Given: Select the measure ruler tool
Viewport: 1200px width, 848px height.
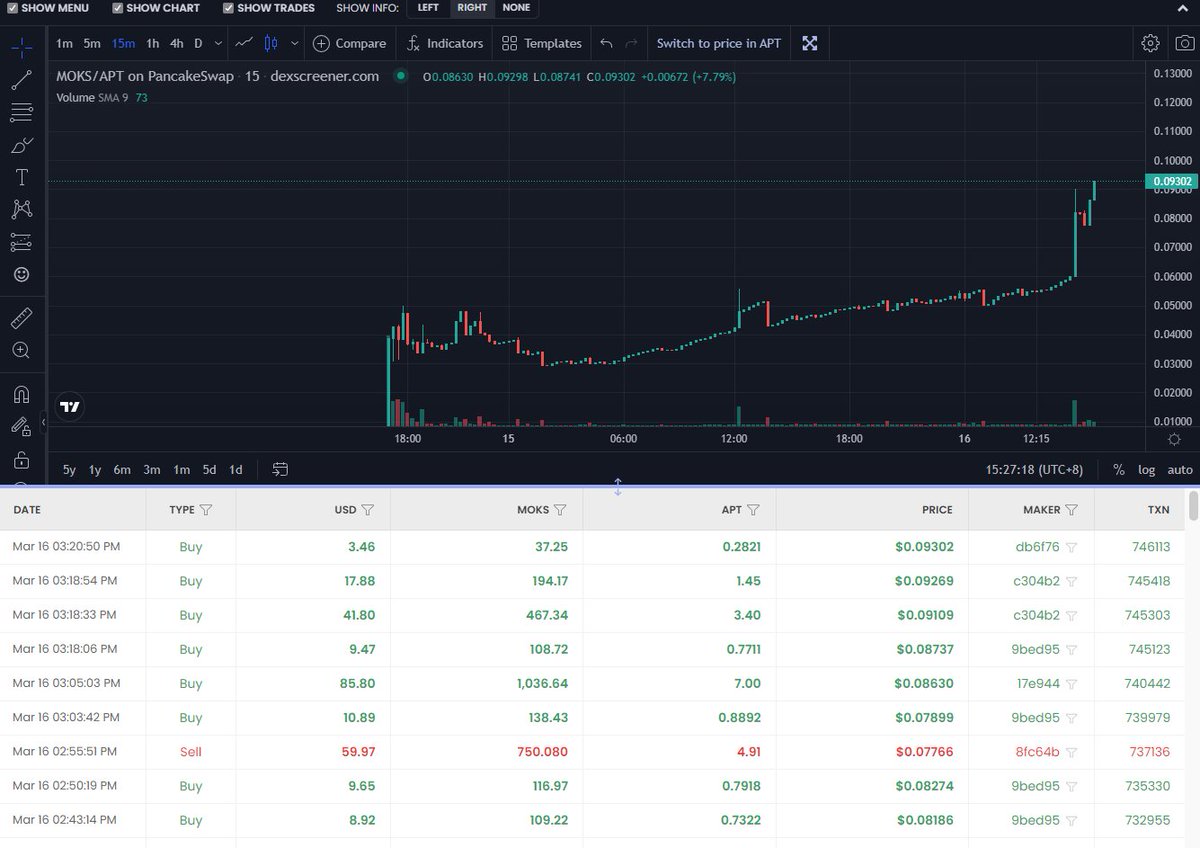Looking at the screenshot, I should (x=21, y=318).
